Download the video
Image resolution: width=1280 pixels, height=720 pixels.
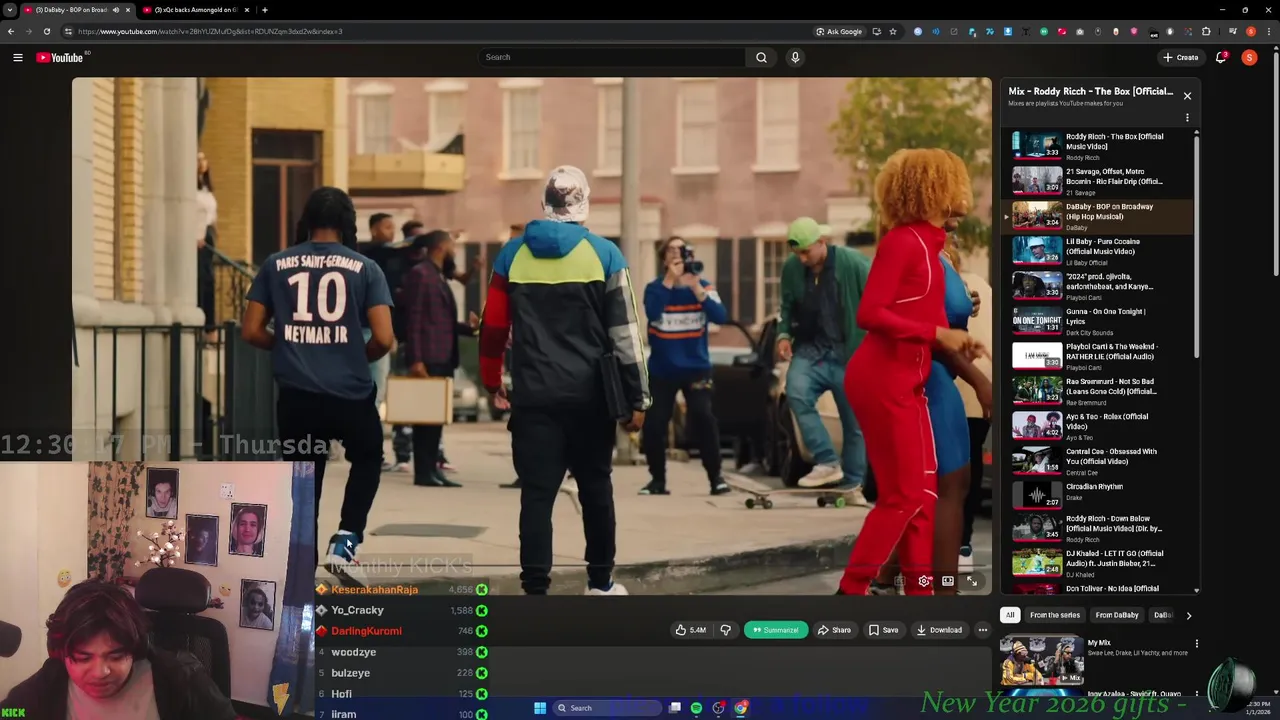(939, 630)
